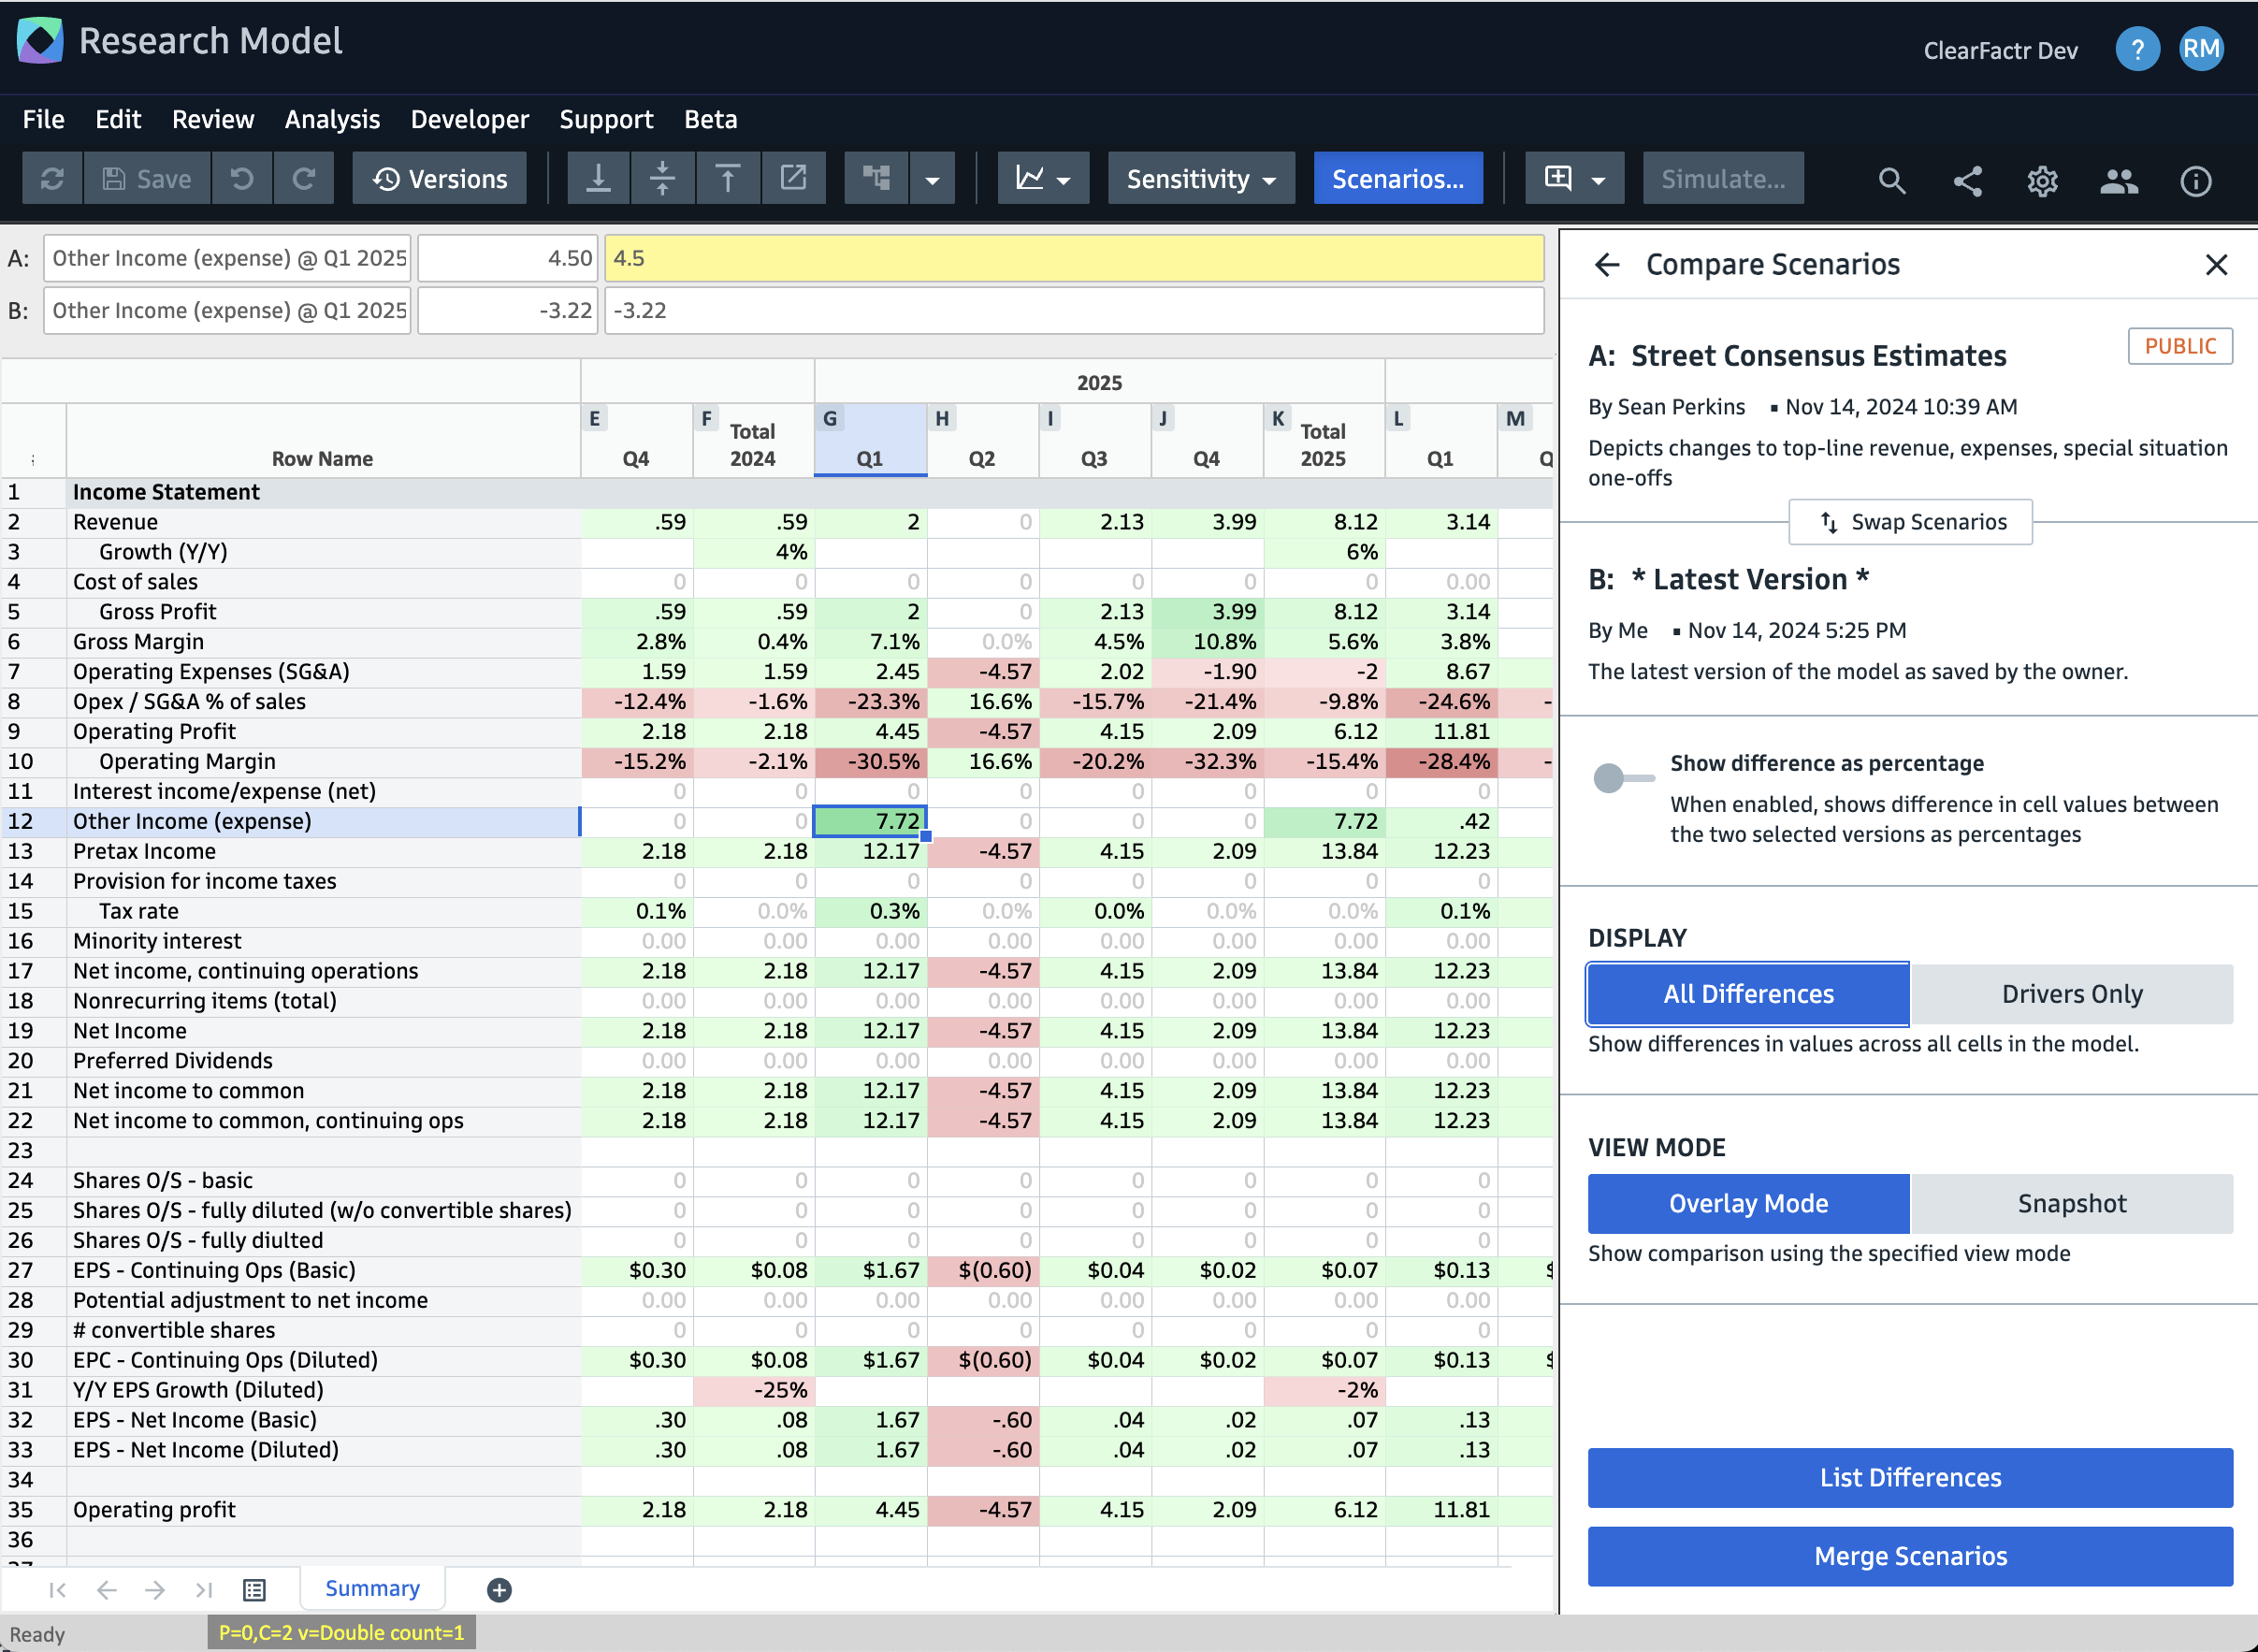Open the sheet list icon

point(254,1590)
